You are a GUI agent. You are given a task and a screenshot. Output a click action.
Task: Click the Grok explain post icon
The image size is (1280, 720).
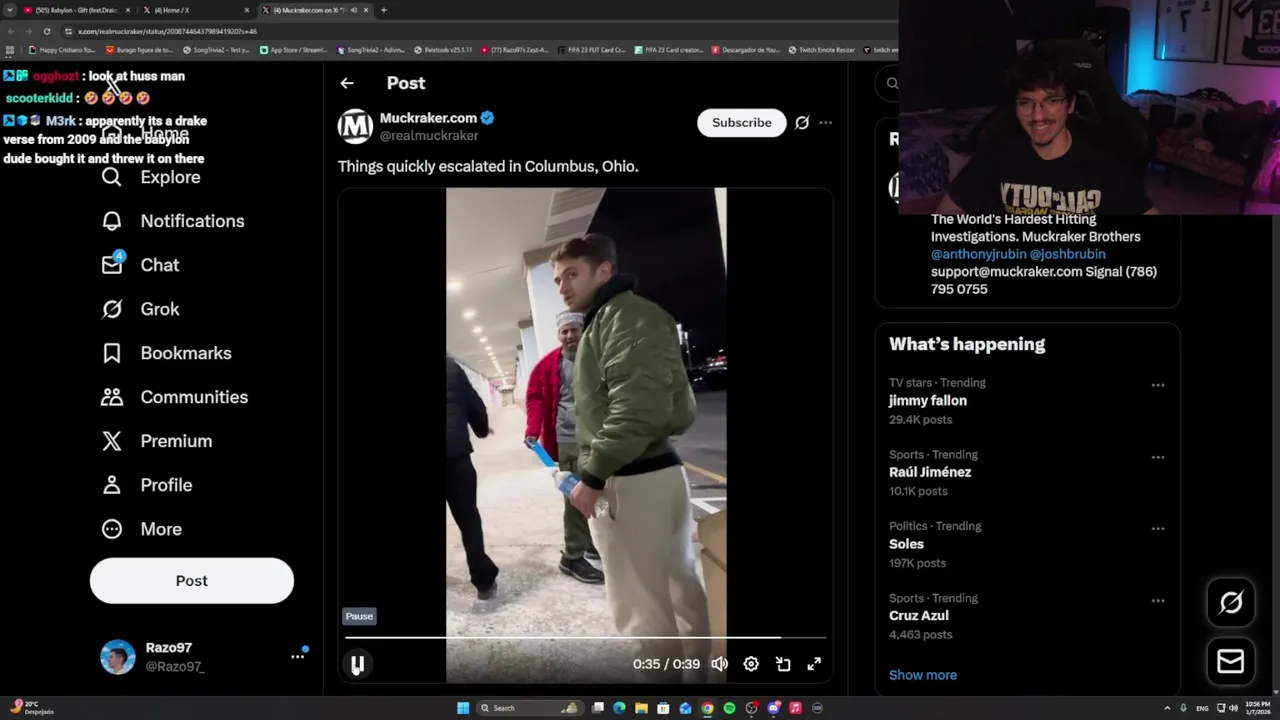[x=802, y=122]
